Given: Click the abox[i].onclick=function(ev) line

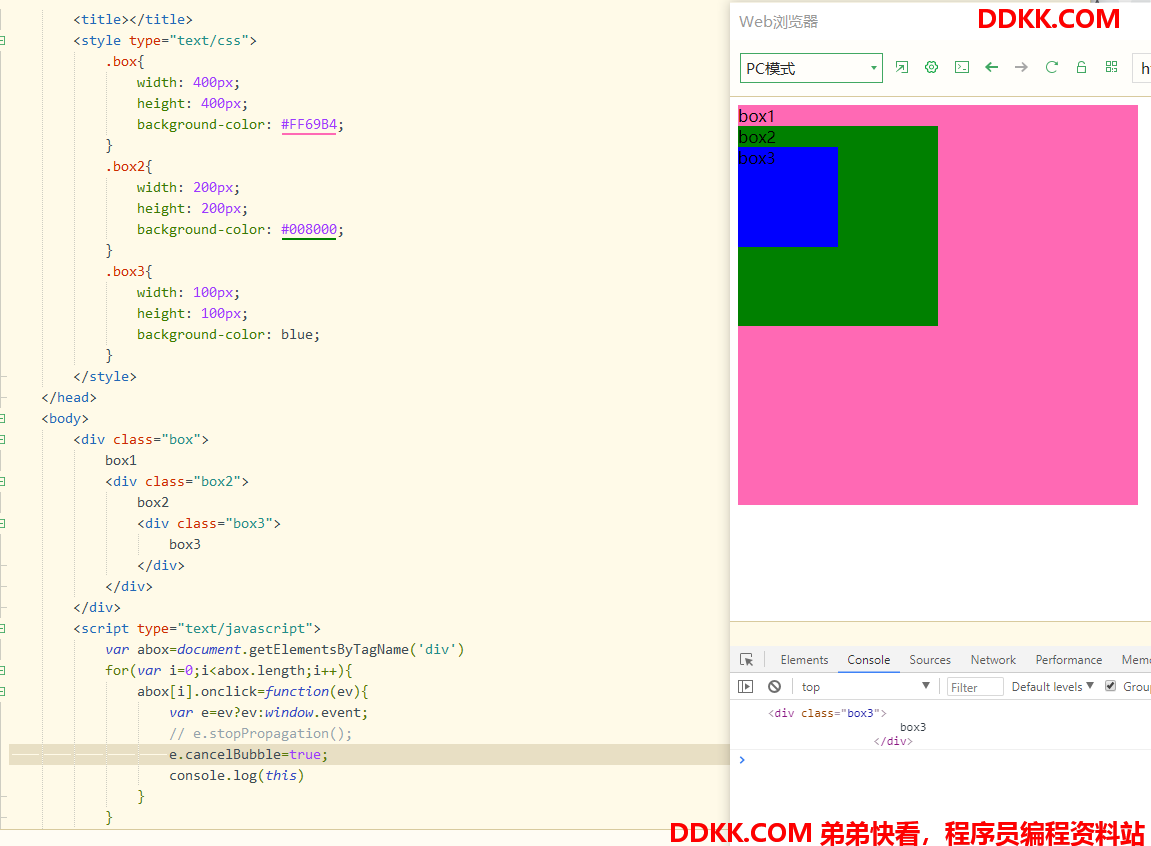Looking at the screenshot, I should pyautogui.click(x=253, y=691).
